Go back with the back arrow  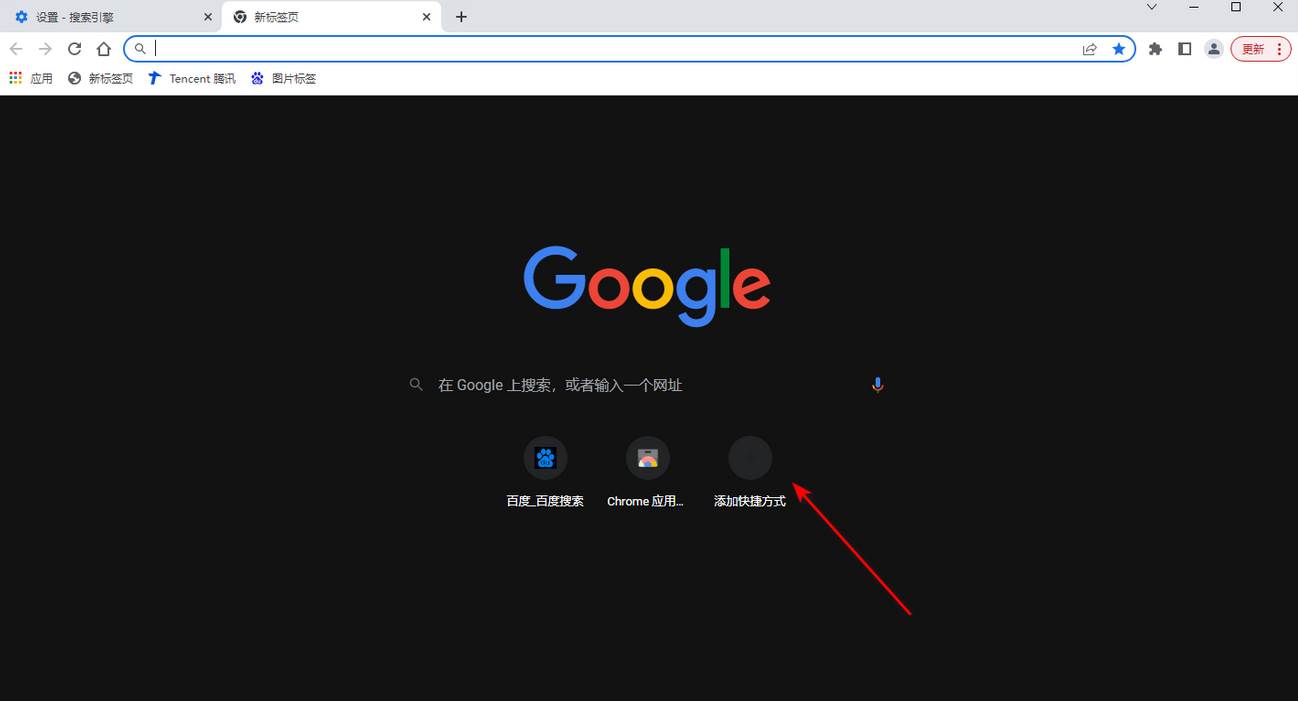(16, 49)
